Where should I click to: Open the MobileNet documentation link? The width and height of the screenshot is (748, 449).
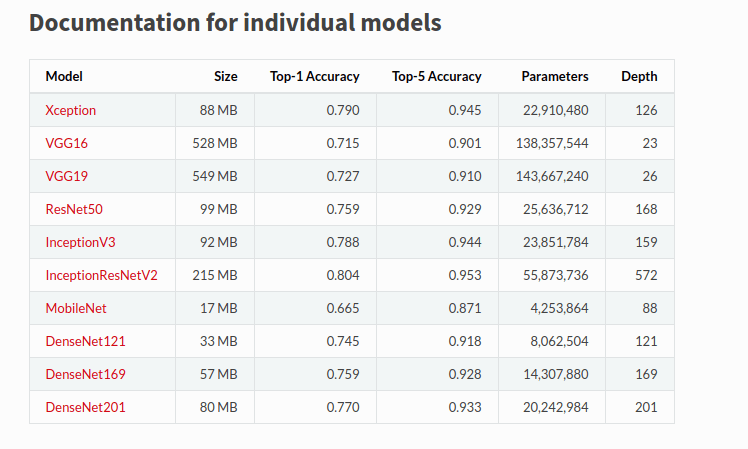click(x=76, y=308)
